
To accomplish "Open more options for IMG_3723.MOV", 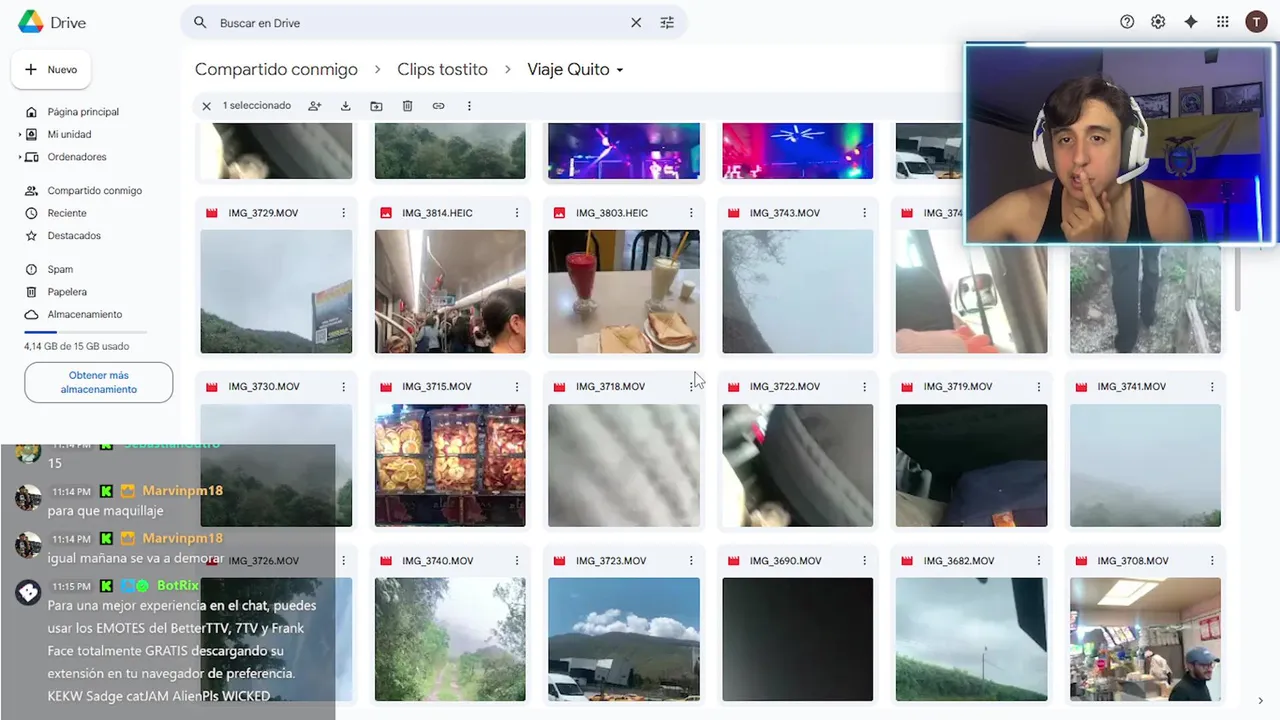I will pyautogui.click(x=691, y=561).
